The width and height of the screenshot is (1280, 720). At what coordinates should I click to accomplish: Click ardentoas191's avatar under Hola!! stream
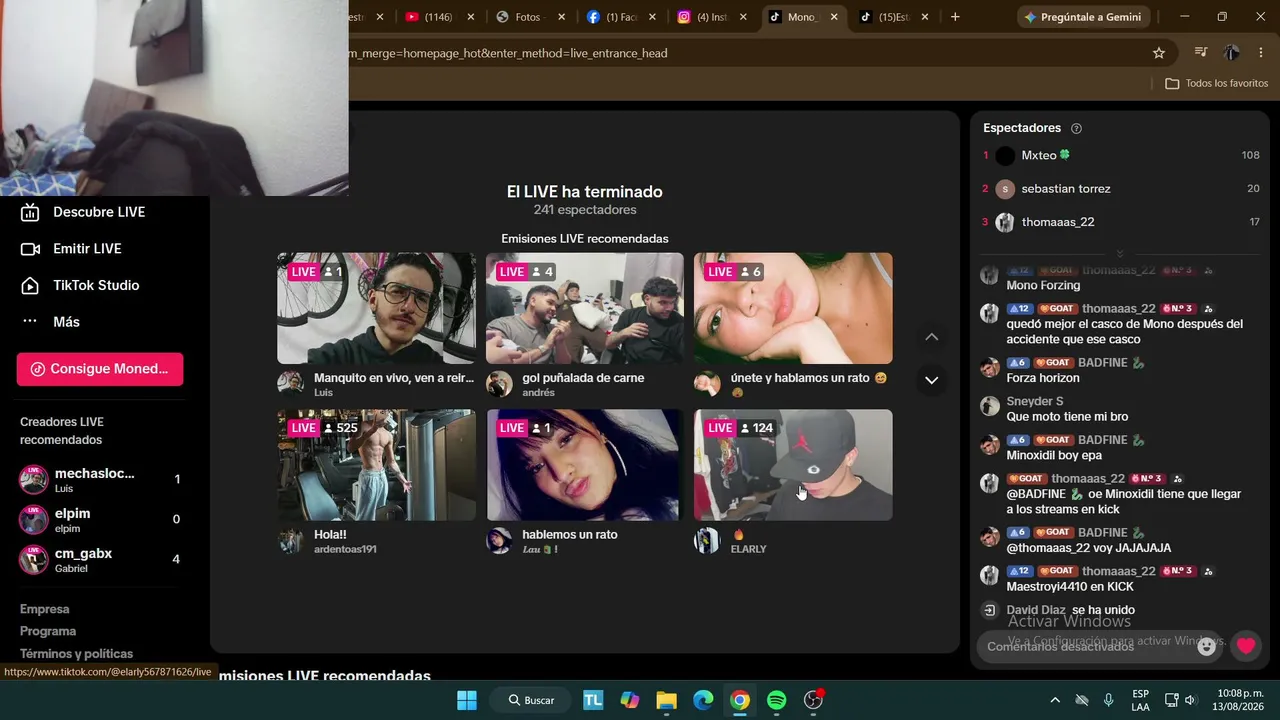click(291, 541)
